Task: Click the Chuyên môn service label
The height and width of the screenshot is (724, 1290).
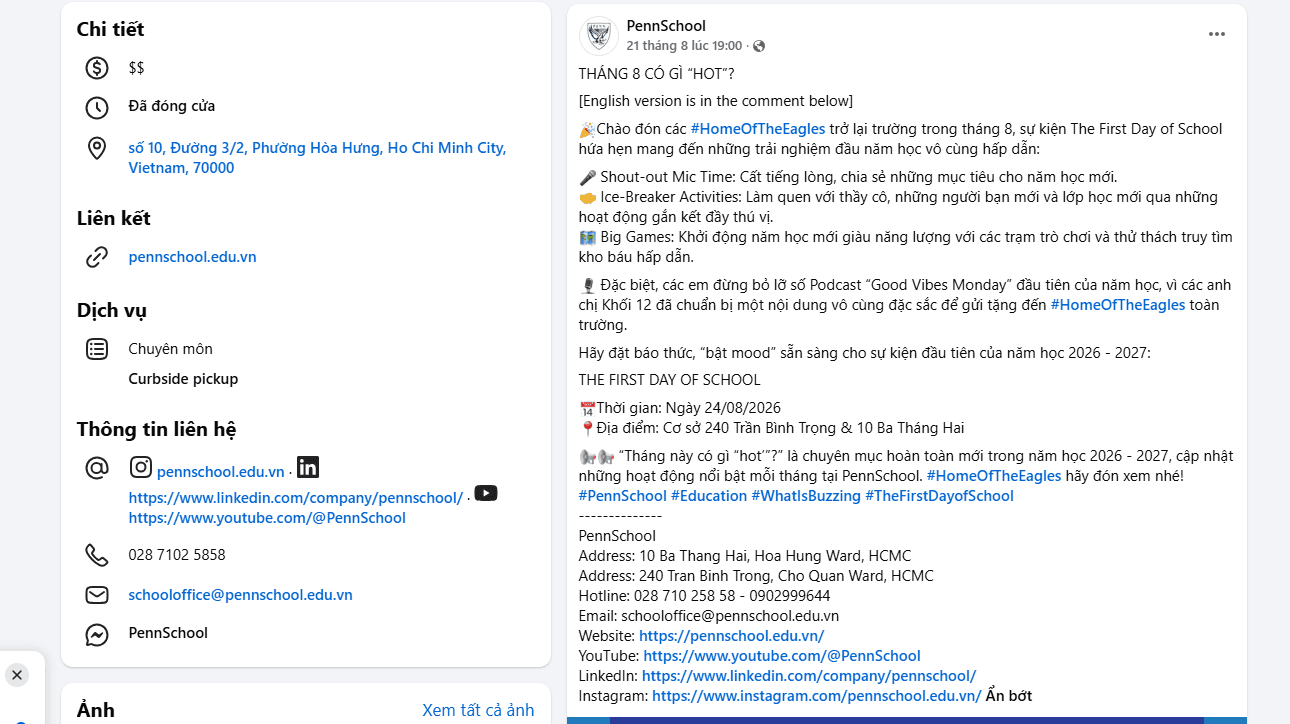Action: click(171, 349)
